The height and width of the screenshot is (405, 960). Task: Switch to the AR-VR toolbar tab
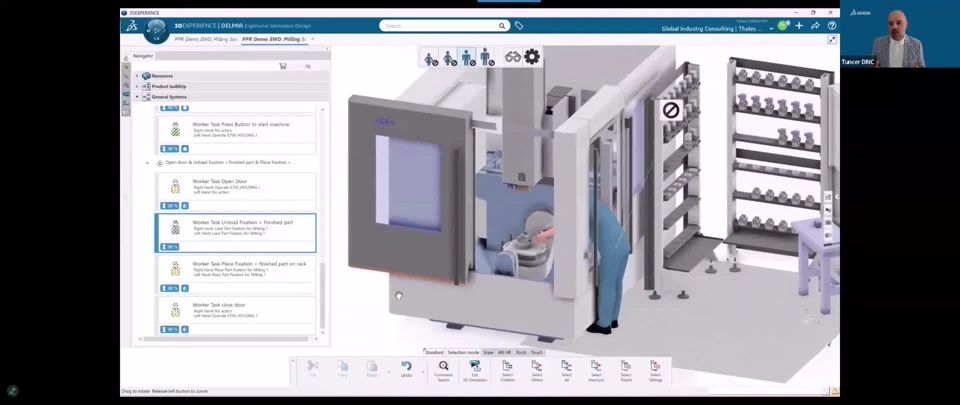pyautogui.click(x=505, y=352)
